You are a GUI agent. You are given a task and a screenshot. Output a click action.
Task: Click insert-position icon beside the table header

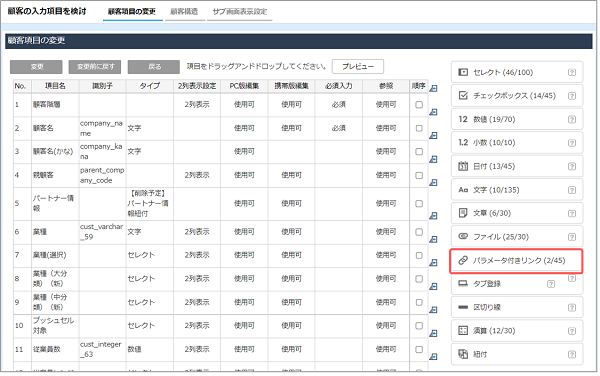433,88
